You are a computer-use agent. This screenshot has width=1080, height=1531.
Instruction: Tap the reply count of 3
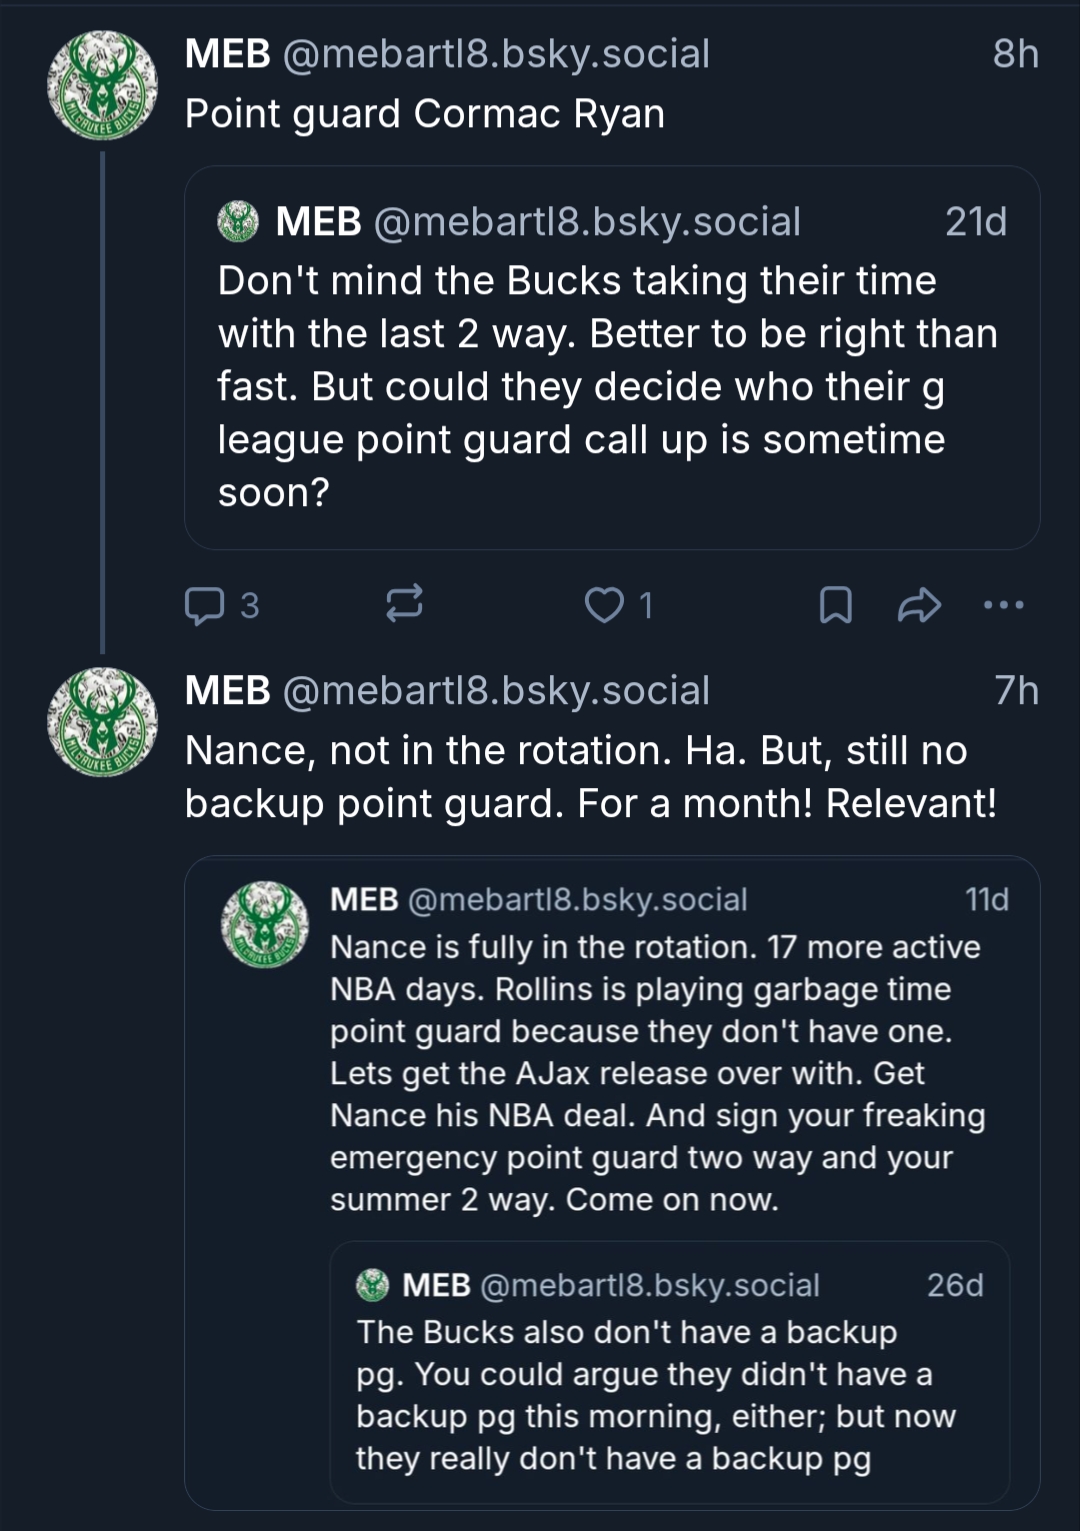[x=249, y=606]
